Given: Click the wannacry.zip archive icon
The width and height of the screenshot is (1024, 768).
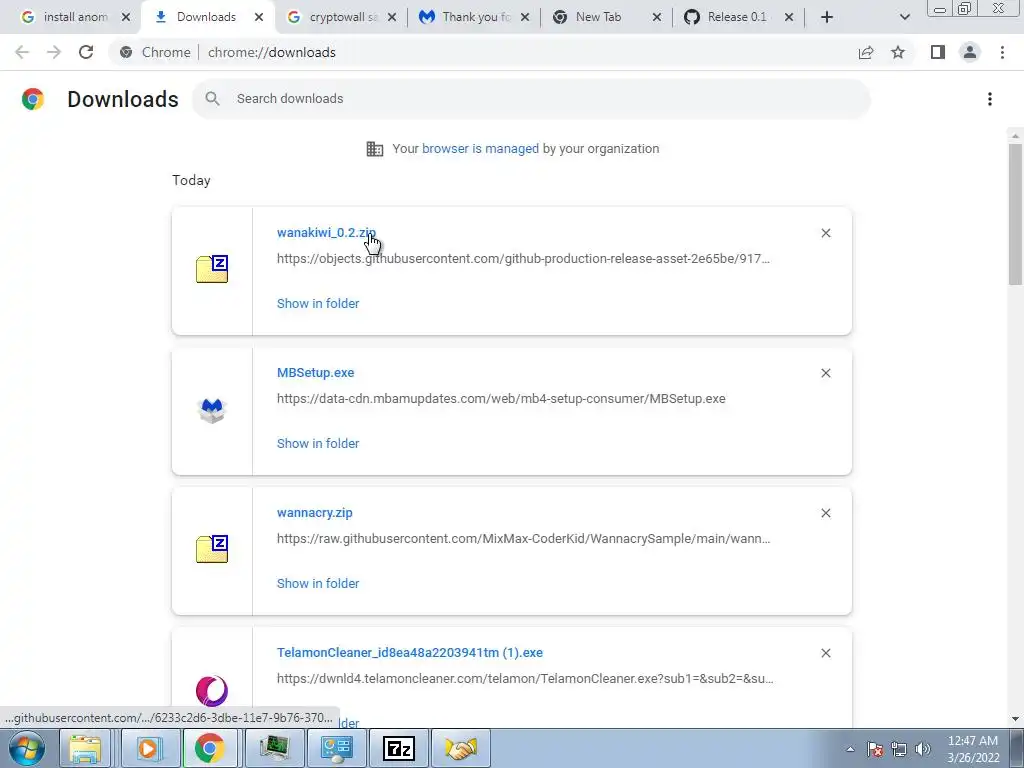Looking at the screenshot, I should tap(212, 549).
